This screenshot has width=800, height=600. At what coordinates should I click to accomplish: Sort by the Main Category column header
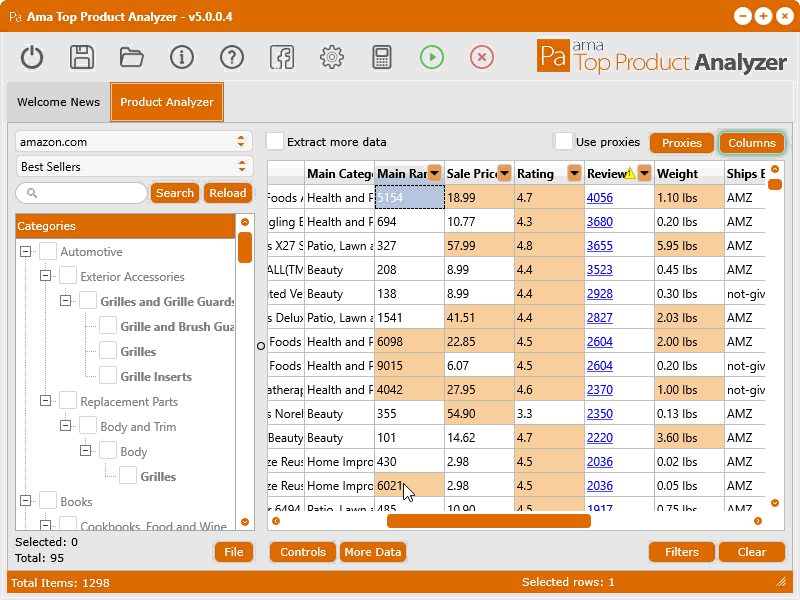click(x=340, y=173)
